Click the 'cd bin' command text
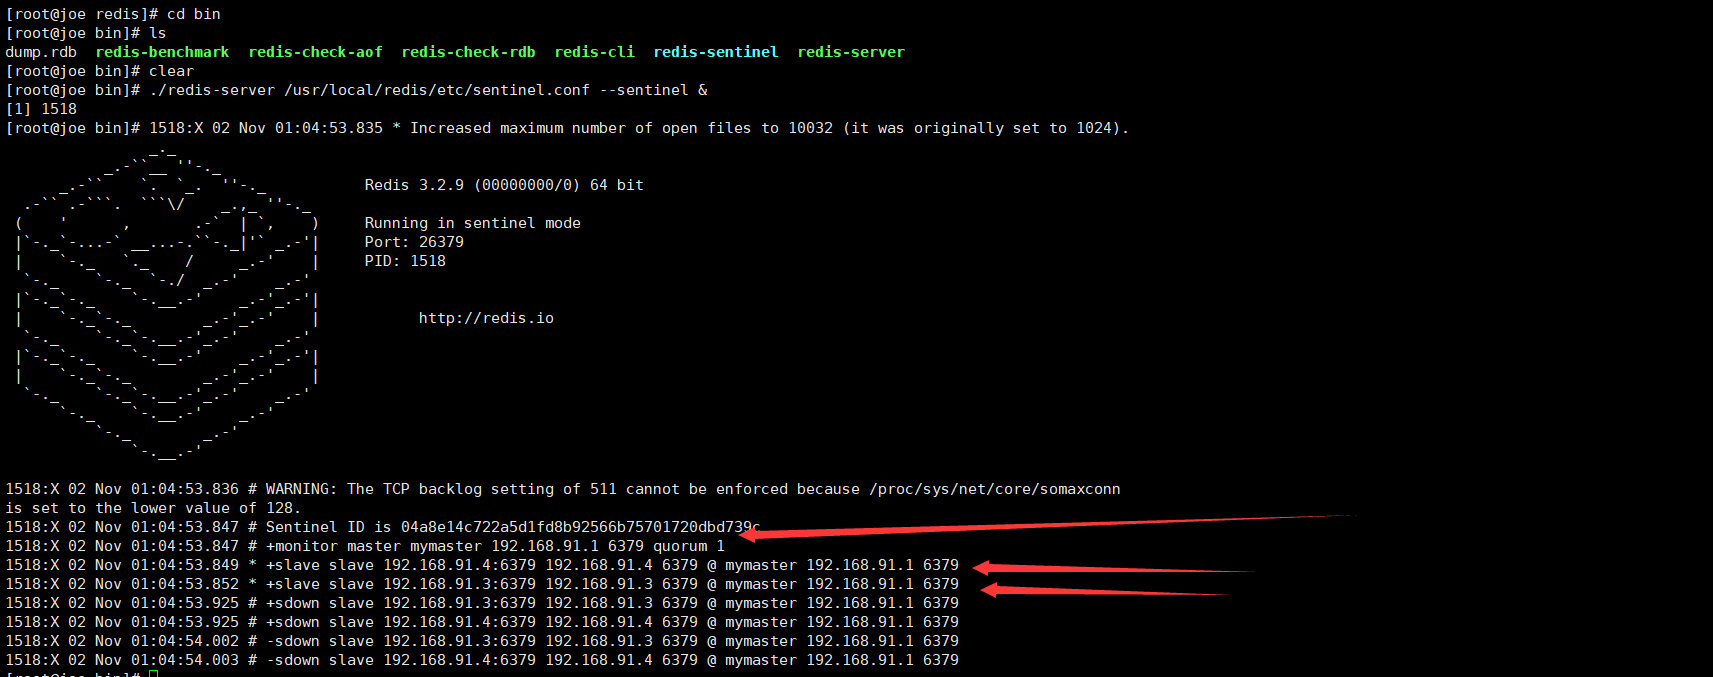 194,14
